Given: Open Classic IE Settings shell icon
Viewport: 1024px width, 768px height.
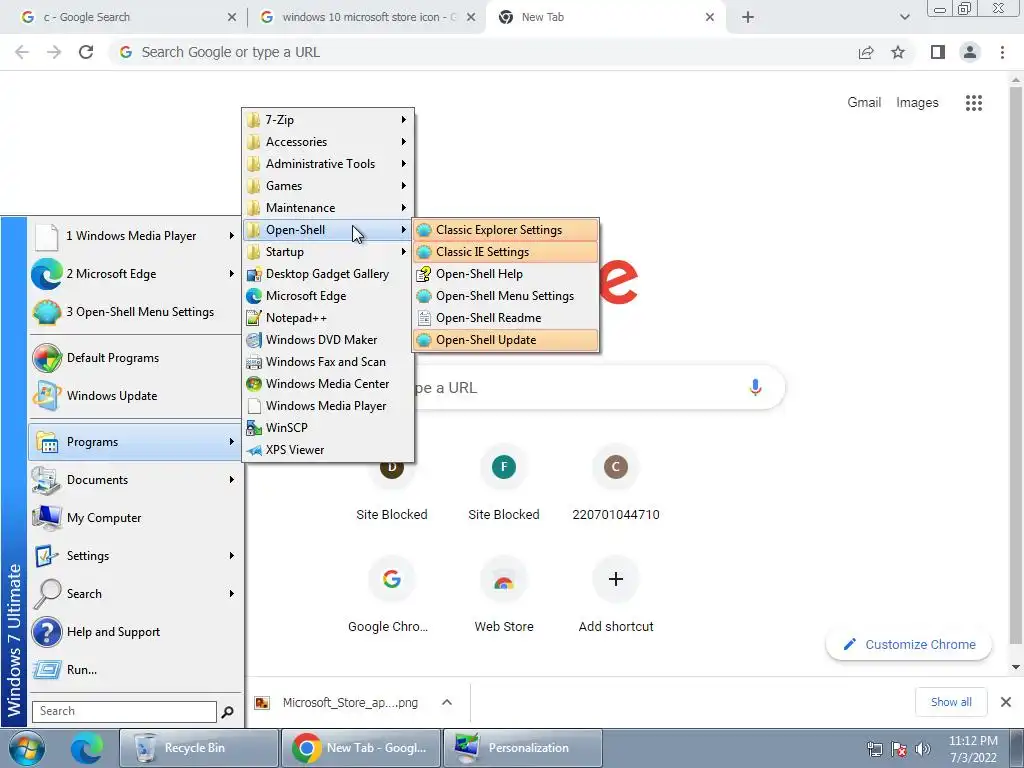Looking at the screenshot, I should [424, 252].
